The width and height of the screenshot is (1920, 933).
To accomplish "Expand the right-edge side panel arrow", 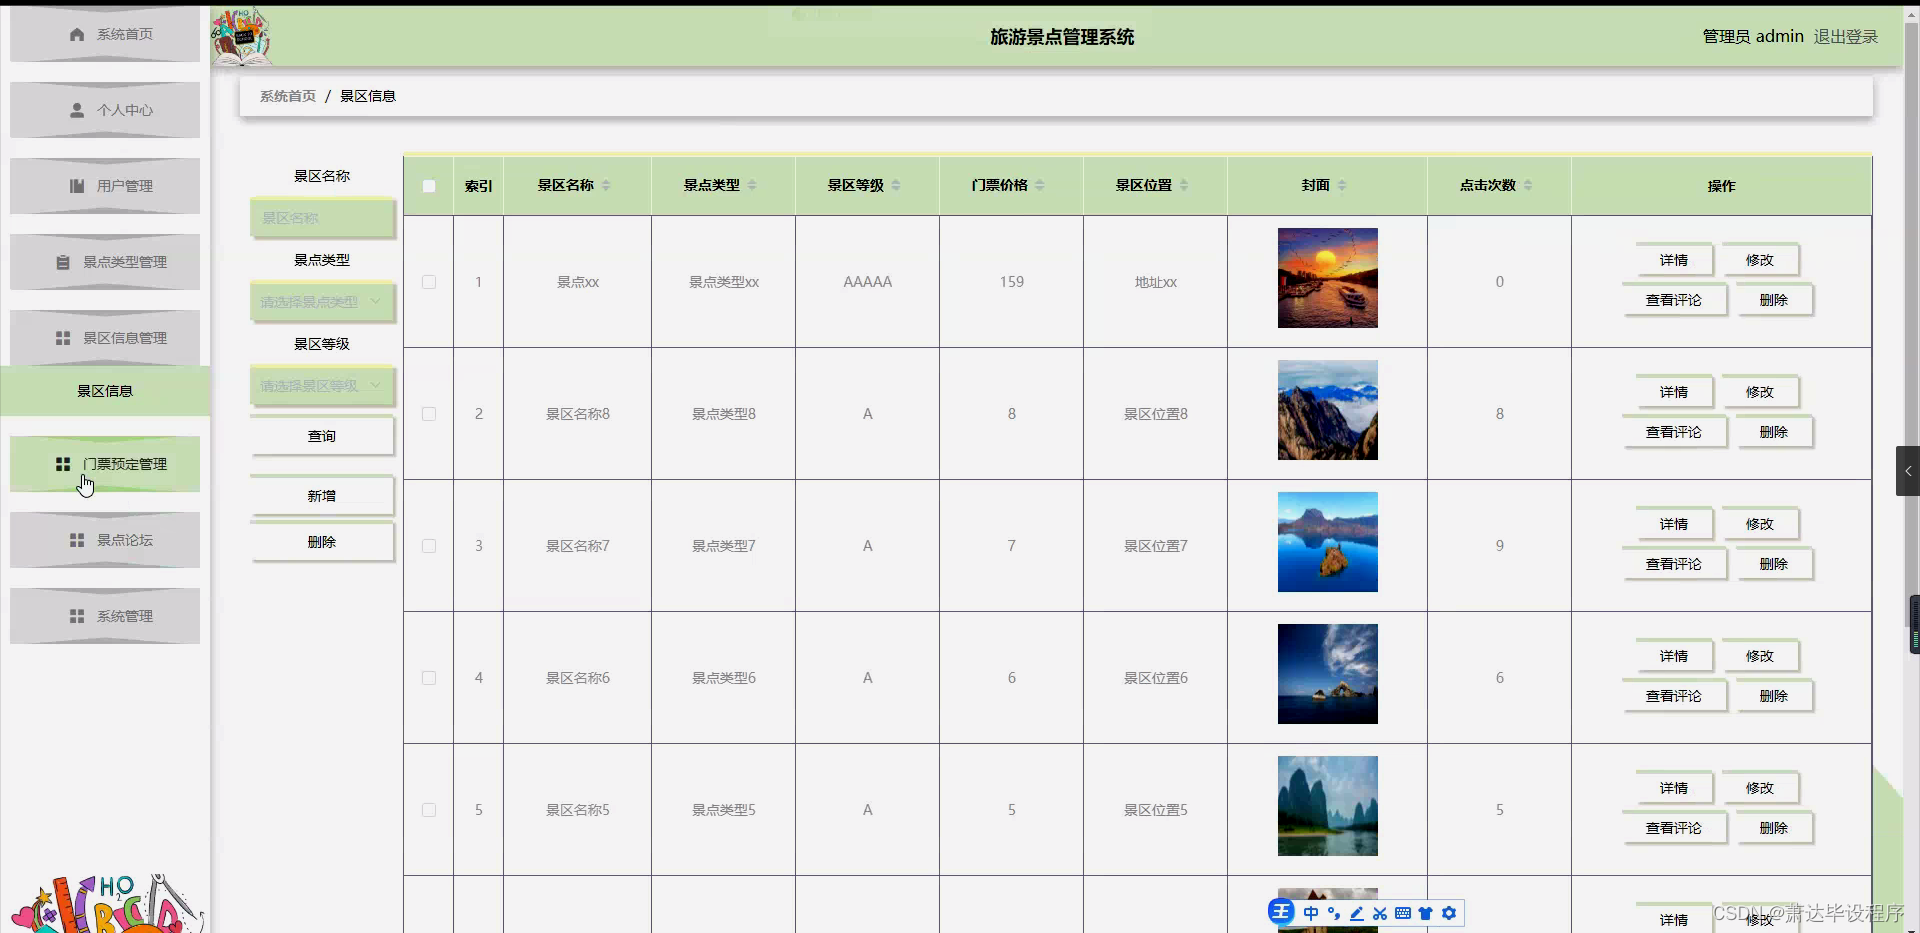I will [1908, 471].
